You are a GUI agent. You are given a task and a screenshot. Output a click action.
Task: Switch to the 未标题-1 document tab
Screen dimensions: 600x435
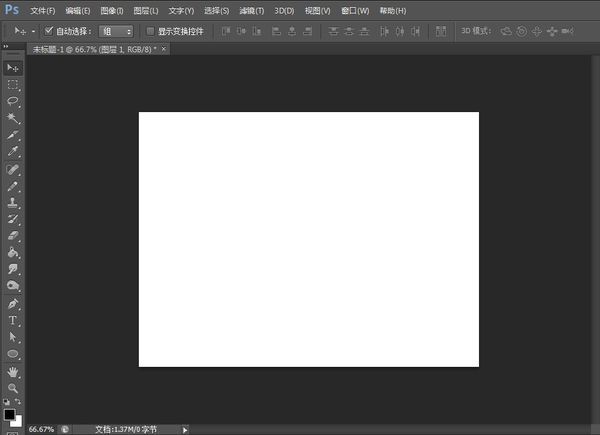[94, 49]
